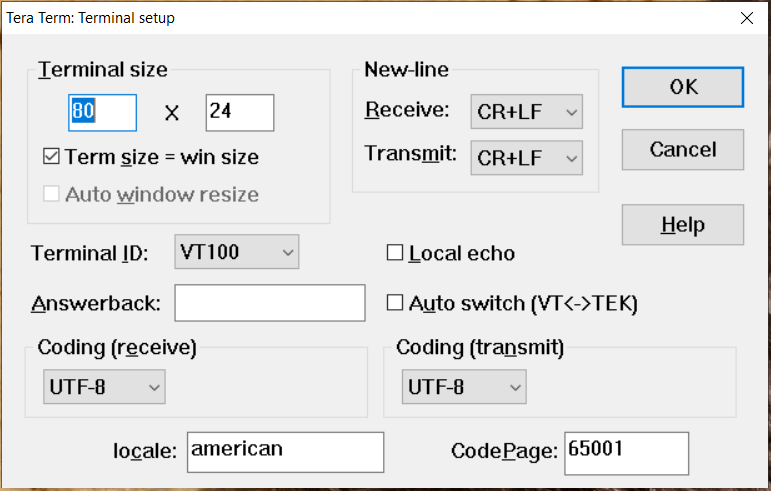Image resolution: width=771 pixels, height=491 pixels.
Task: Click the locale field containing american
Action: pos(285,452)
